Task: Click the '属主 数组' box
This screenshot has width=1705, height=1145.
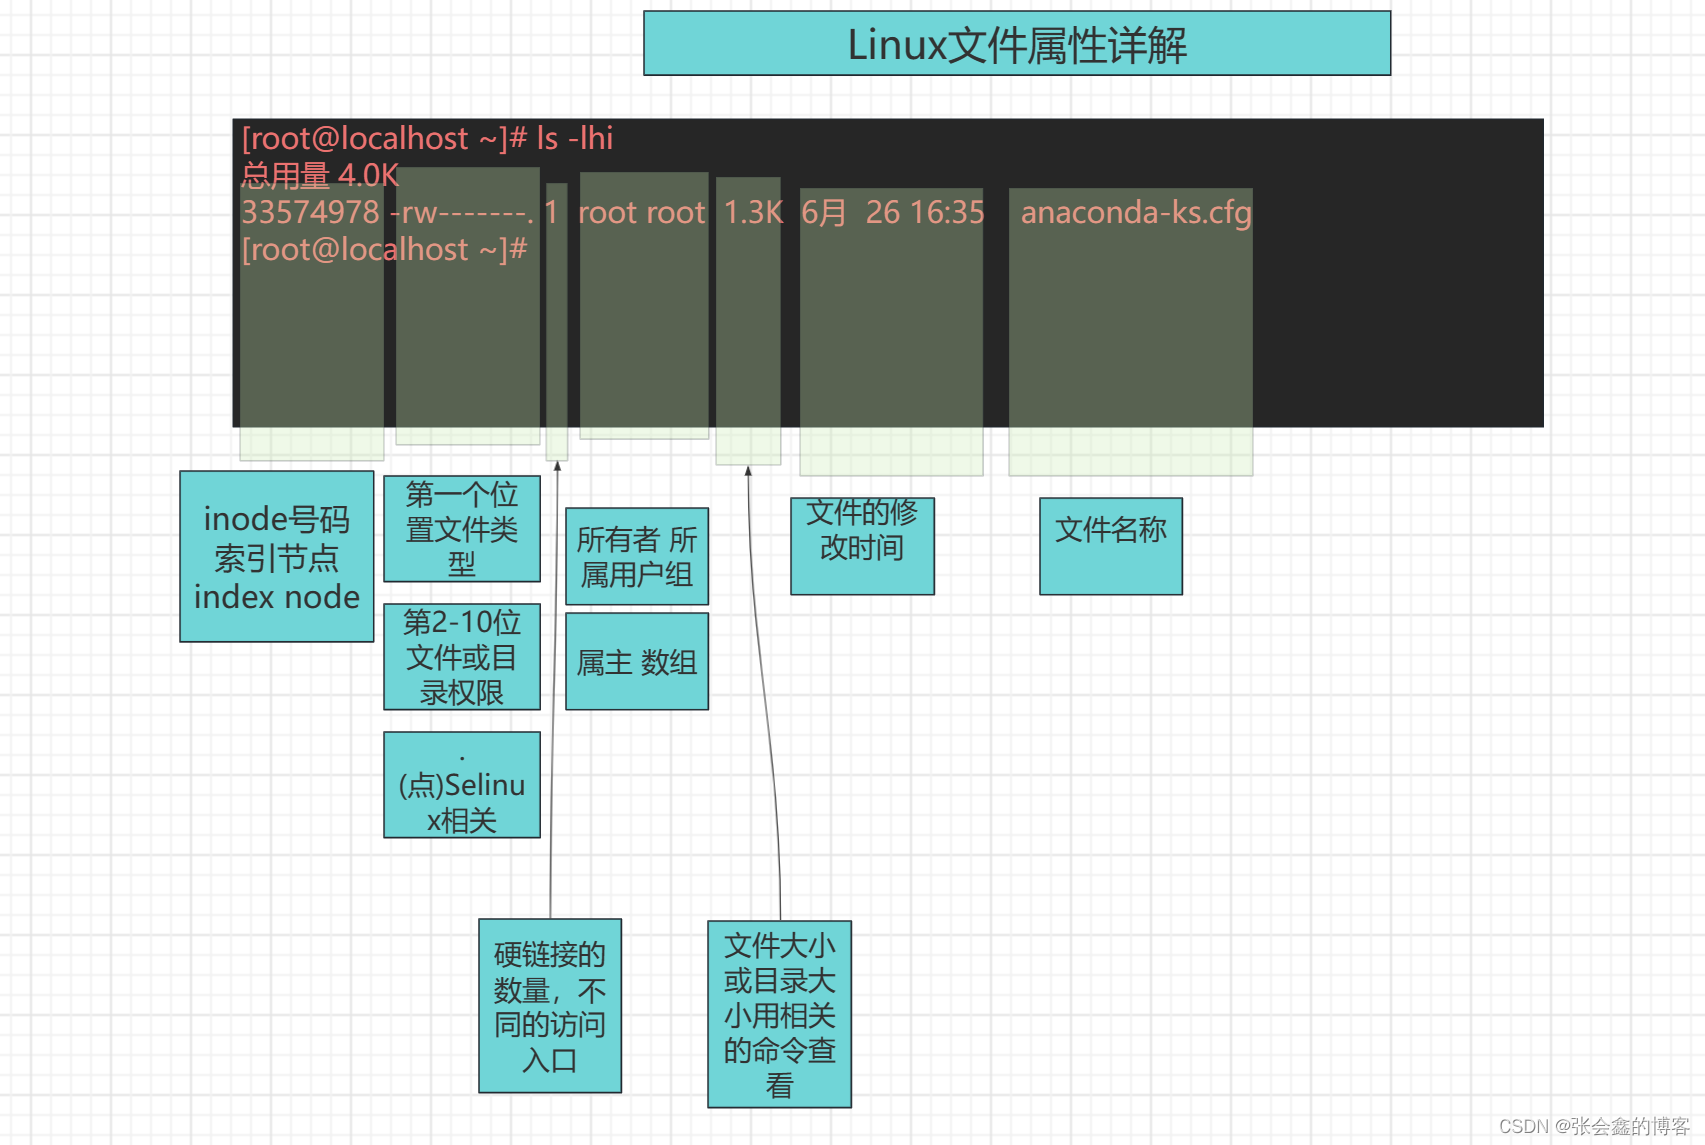Action: pyautogui.click(x=637, y=662)
